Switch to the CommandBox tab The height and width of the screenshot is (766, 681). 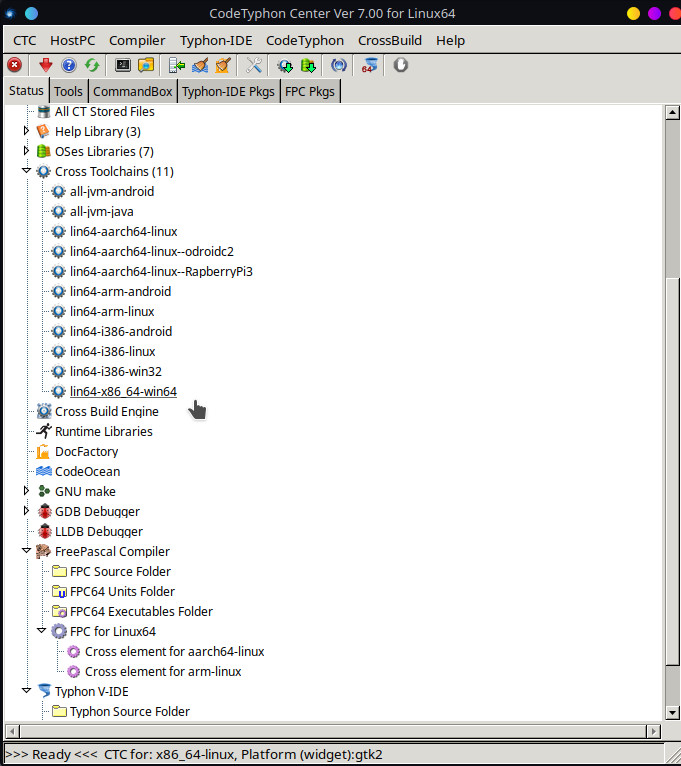pyautogui.click(x=132, y=91)
